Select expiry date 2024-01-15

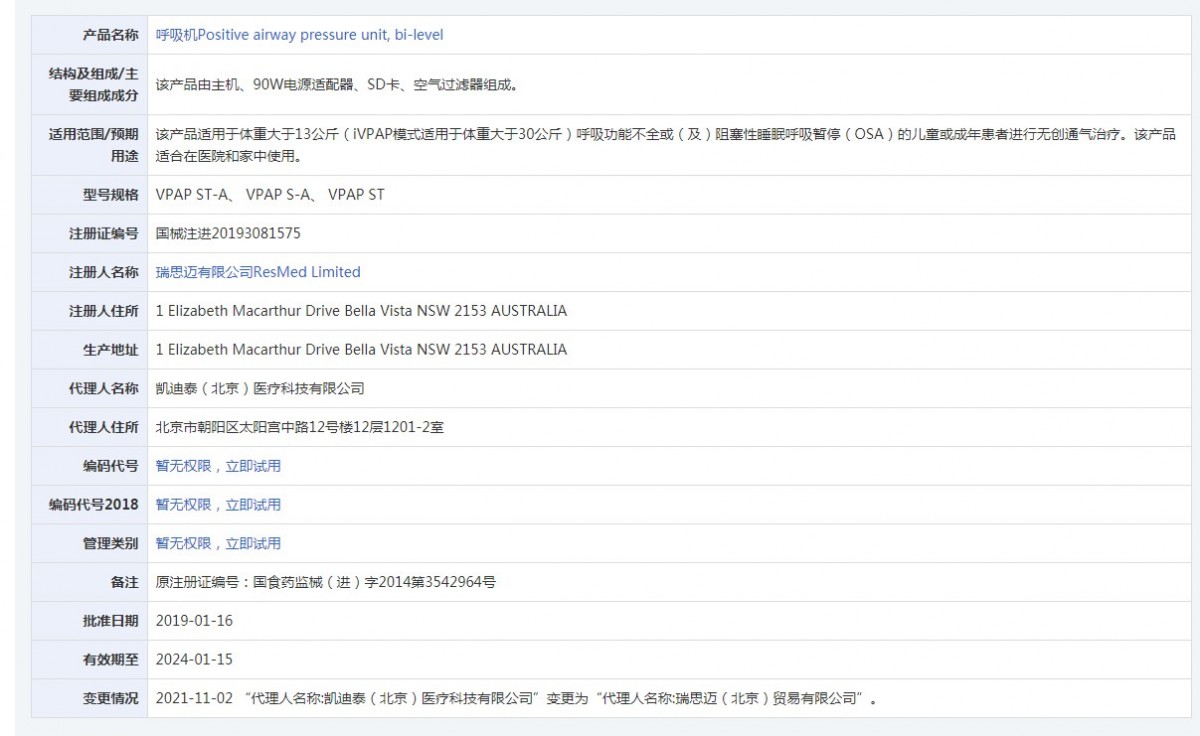coord(194,660)
